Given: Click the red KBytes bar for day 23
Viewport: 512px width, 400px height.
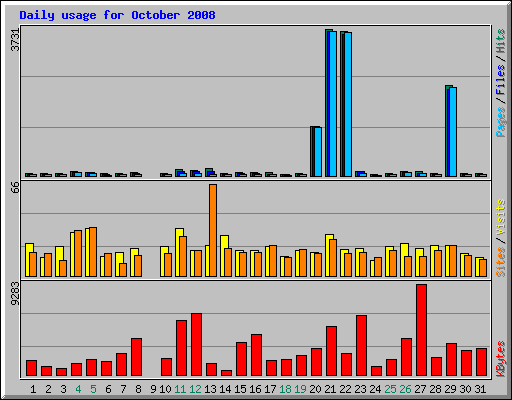Looking at the screenshot, I should click(x=361, y=346).
